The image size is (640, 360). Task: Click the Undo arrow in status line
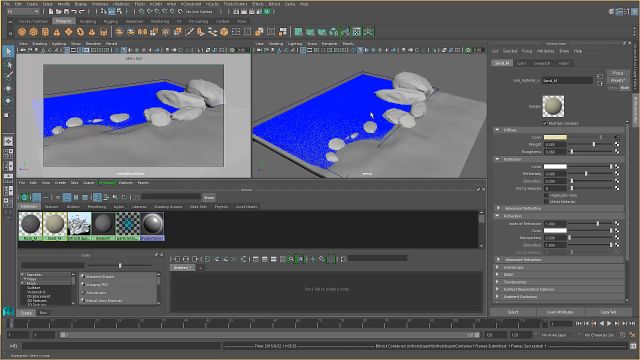tap(74, 12)
